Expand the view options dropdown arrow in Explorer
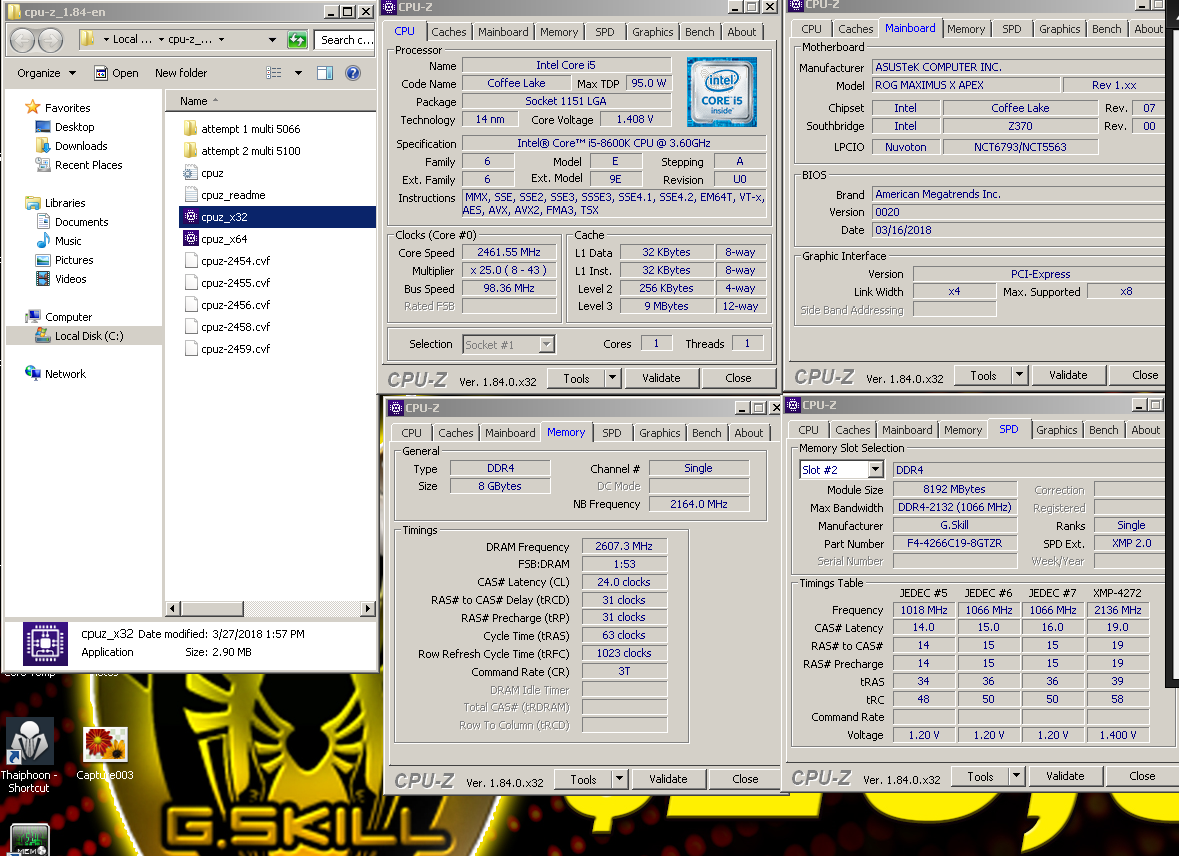 point(299,73)
